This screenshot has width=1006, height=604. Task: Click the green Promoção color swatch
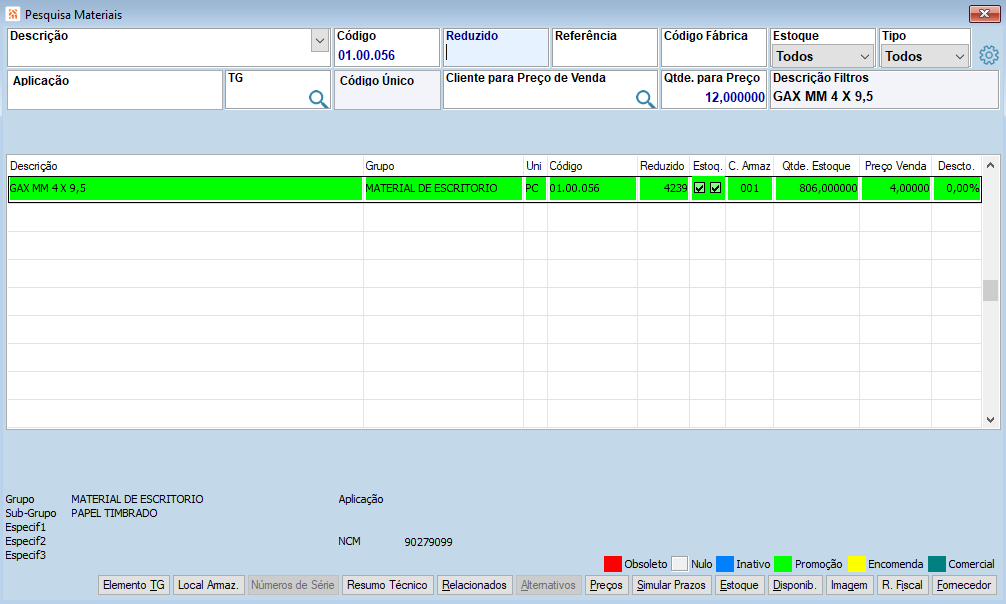click(783, 564)
